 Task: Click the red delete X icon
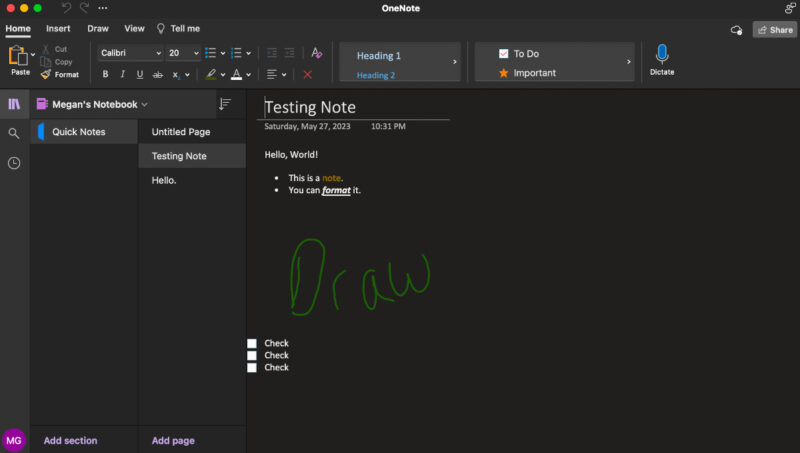coord(307,75)
